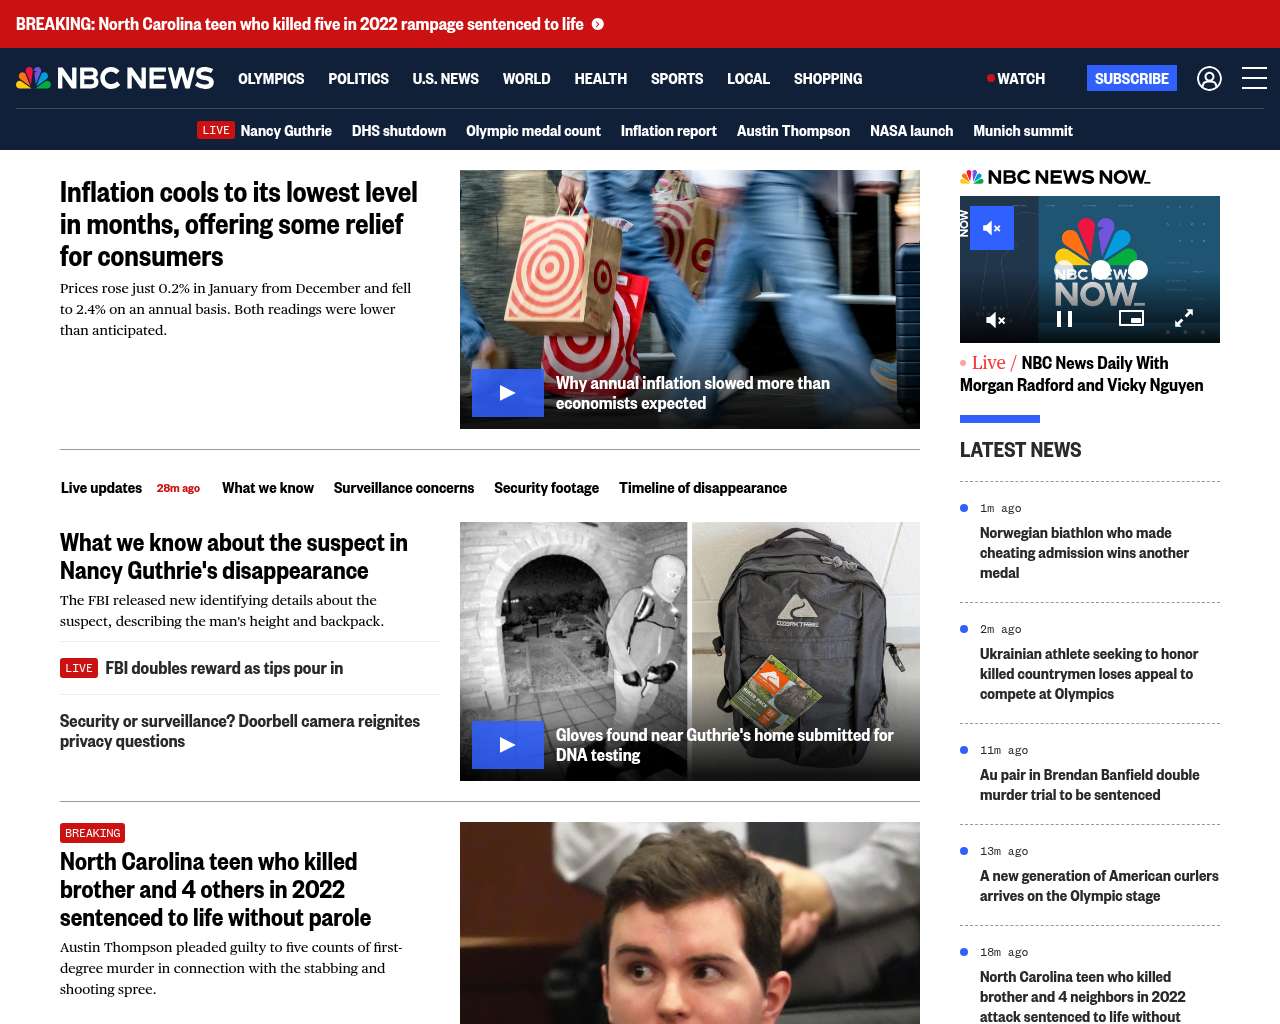Open the doorbell camera privacy questions story
Image resolution: width=1280 pixels, height=1024 pixels.
(x=240, y=731)
